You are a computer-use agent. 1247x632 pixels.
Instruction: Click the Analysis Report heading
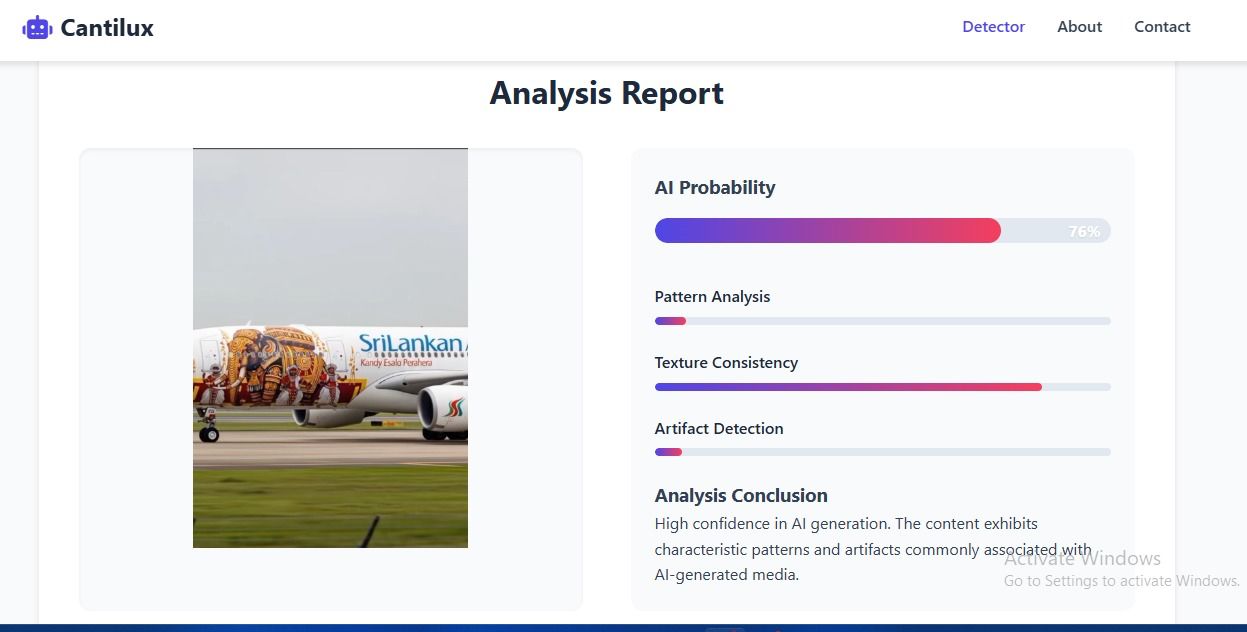pos(606,93)
